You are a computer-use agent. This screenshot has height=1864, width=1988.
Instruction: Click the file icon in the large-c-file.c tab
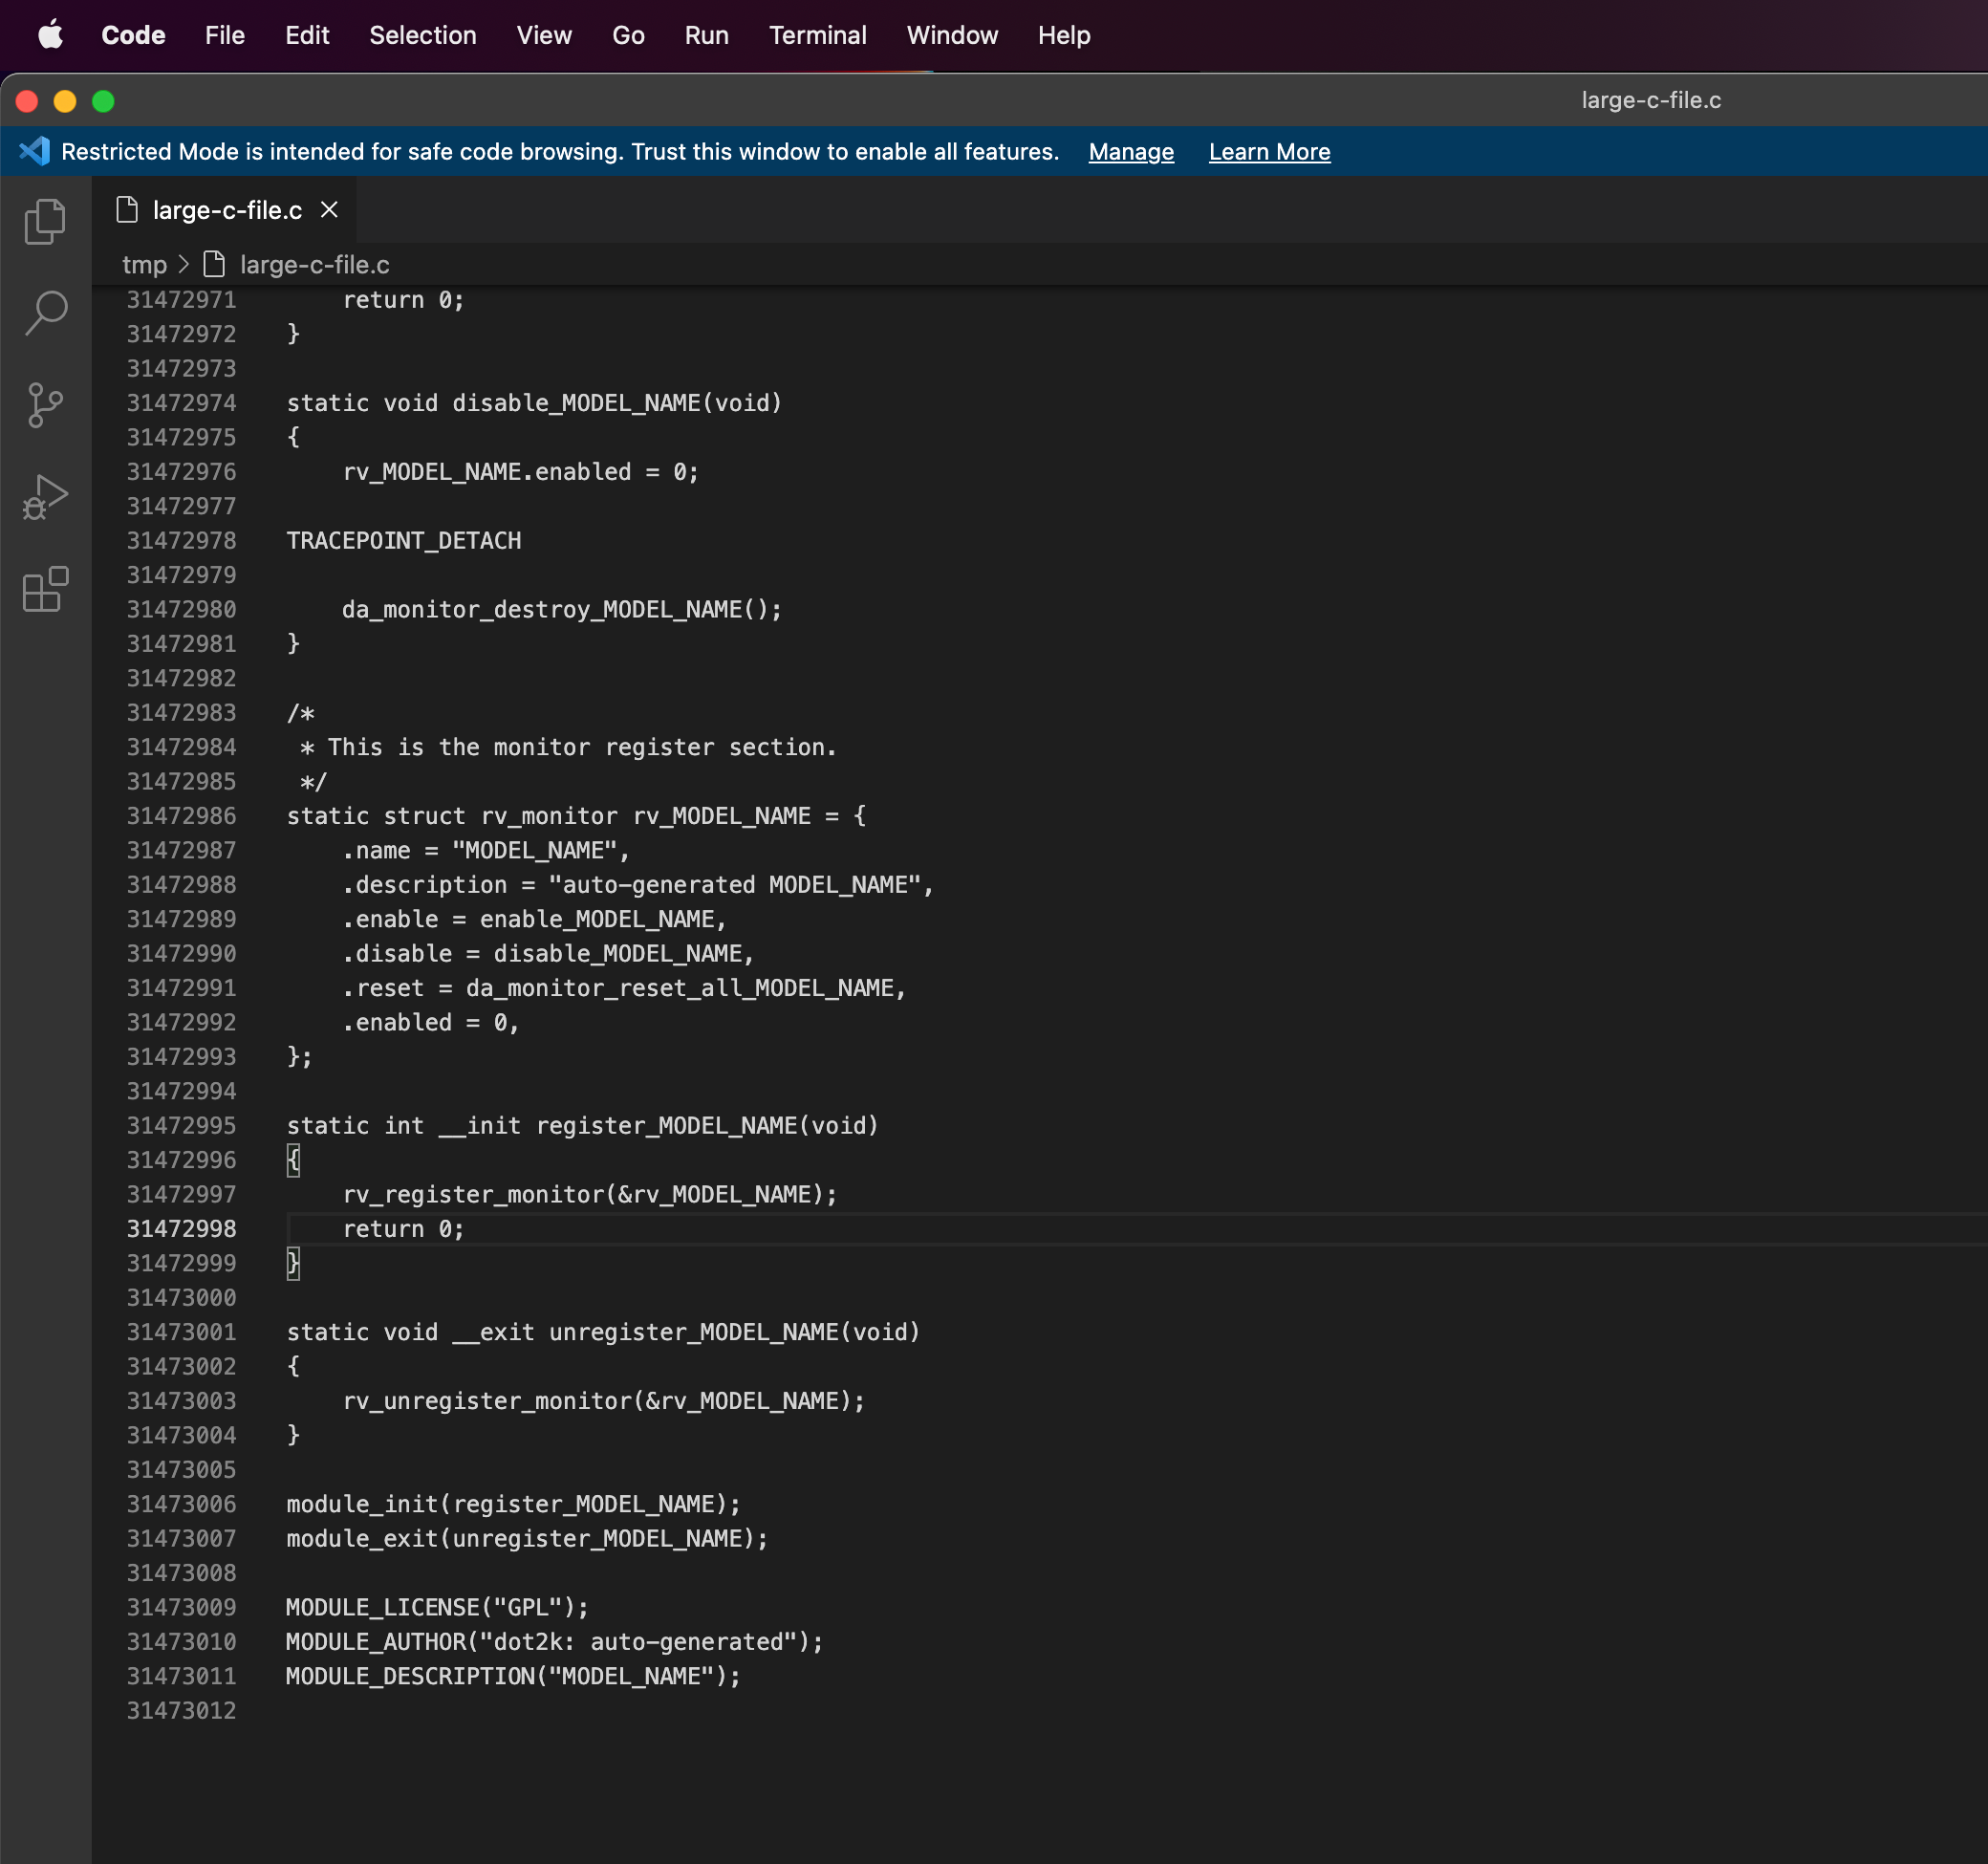pos(127,209)
